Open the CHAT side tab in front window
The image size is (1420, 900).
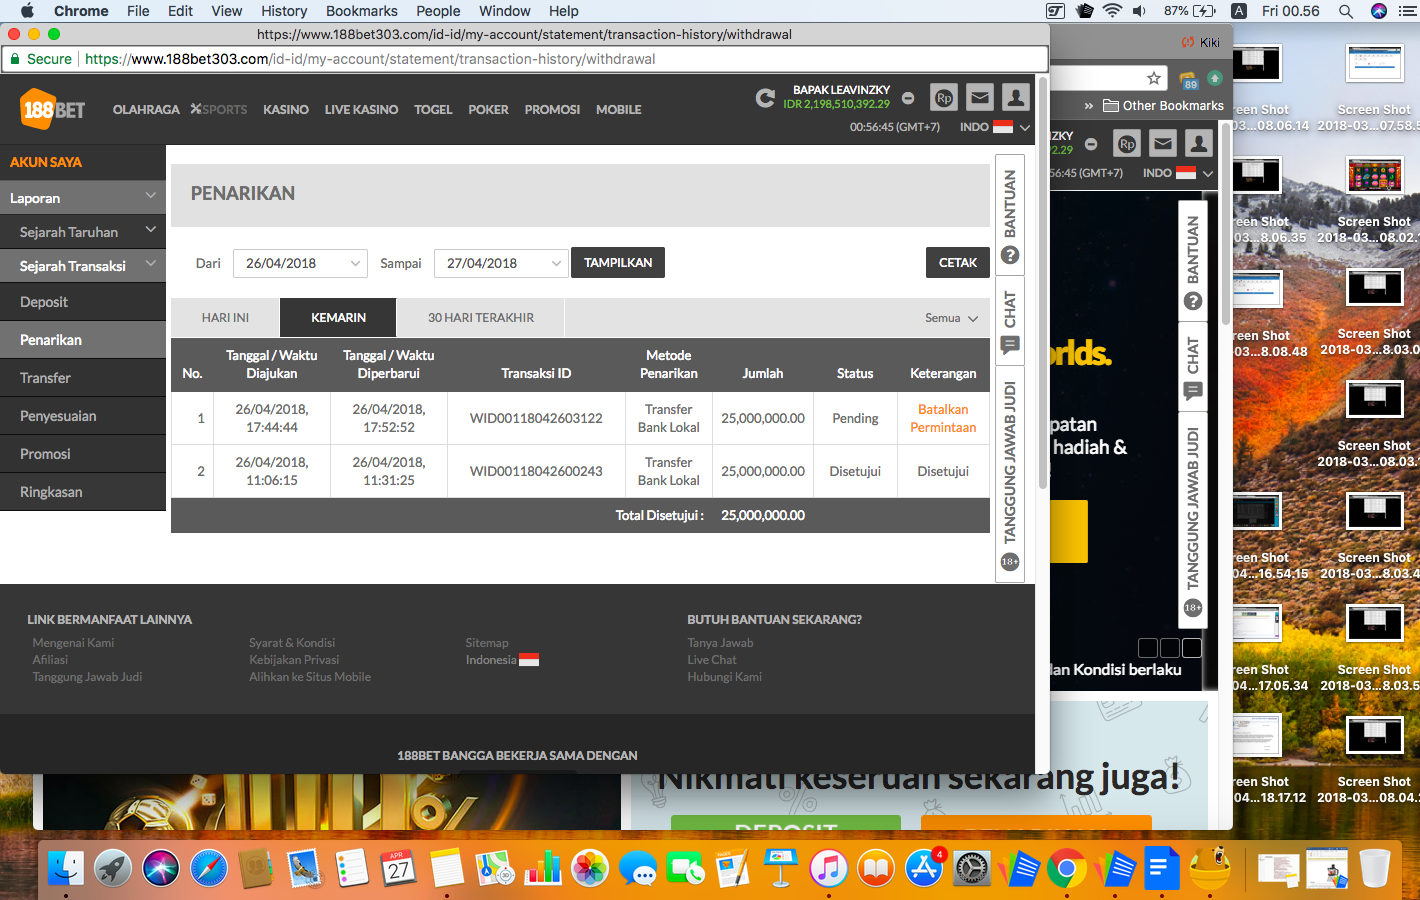1010,322
